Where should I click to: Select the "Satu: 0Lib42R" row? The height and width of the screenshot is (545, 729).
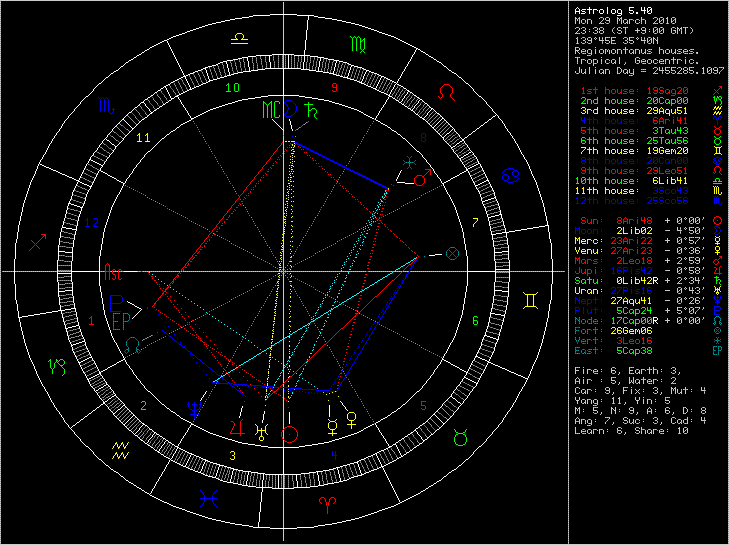click(x=649, y=281)
